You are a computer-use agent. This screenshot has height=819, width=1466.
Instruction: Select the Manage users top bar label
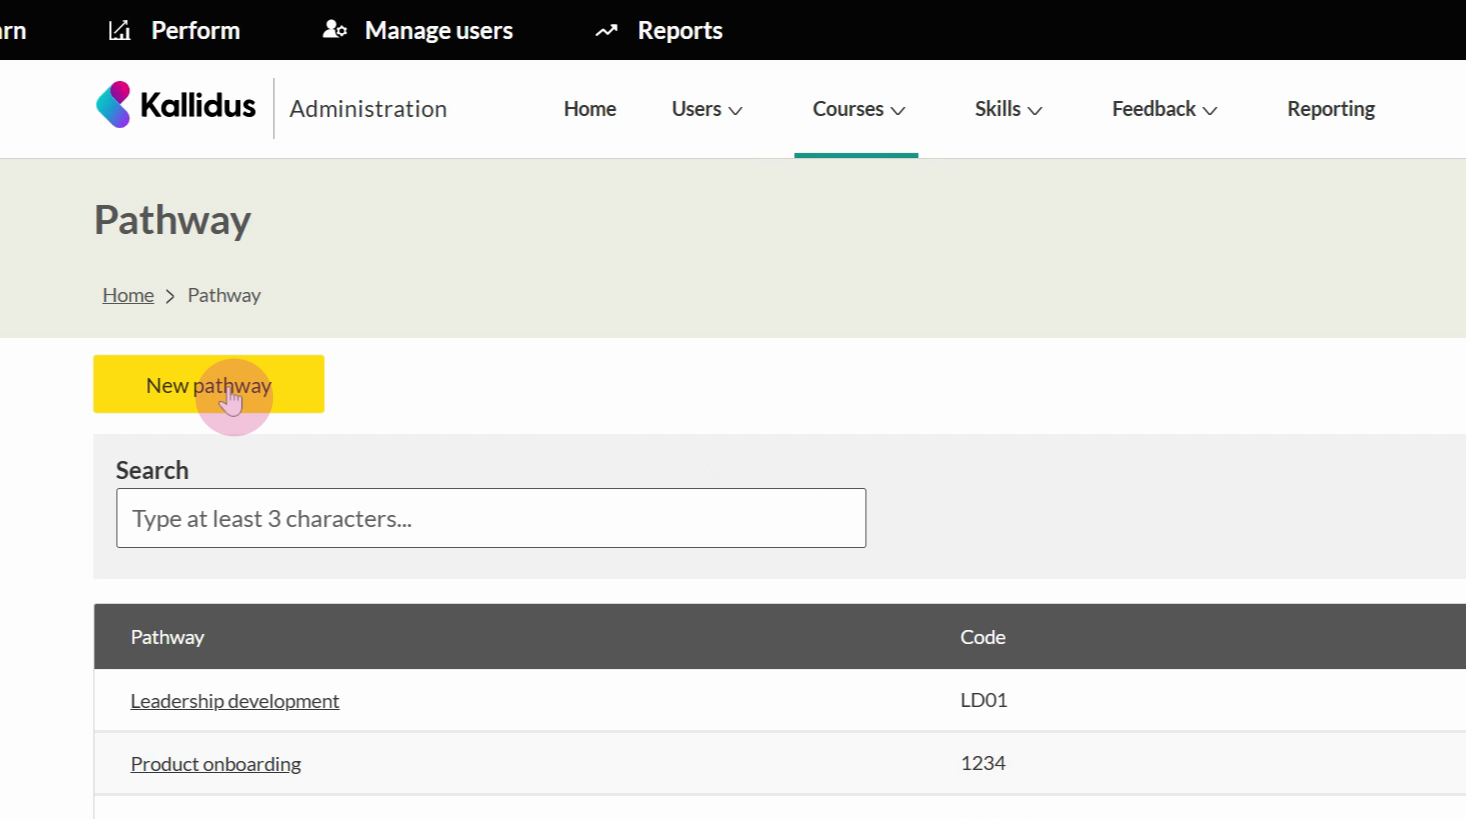(438, 31)
